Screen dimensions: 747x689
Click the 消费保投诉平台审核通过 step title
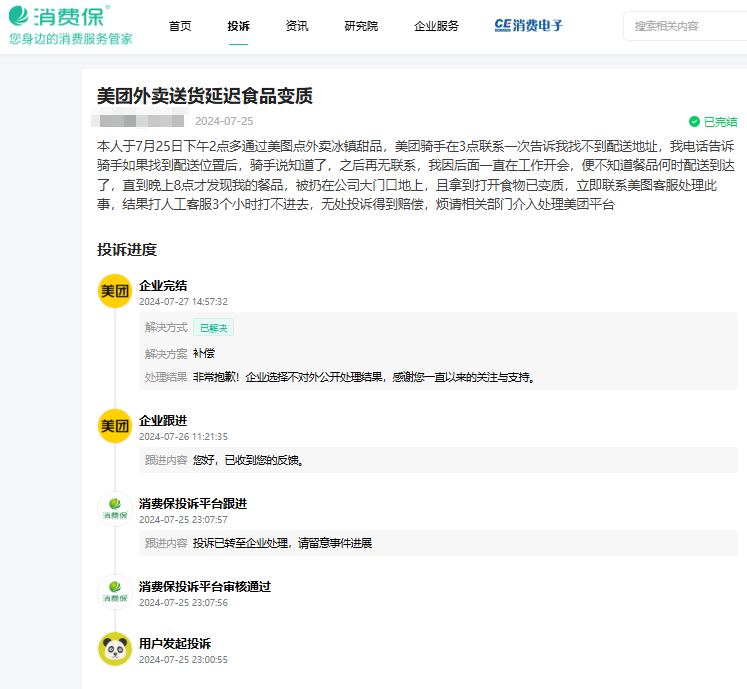coord(205,587)
